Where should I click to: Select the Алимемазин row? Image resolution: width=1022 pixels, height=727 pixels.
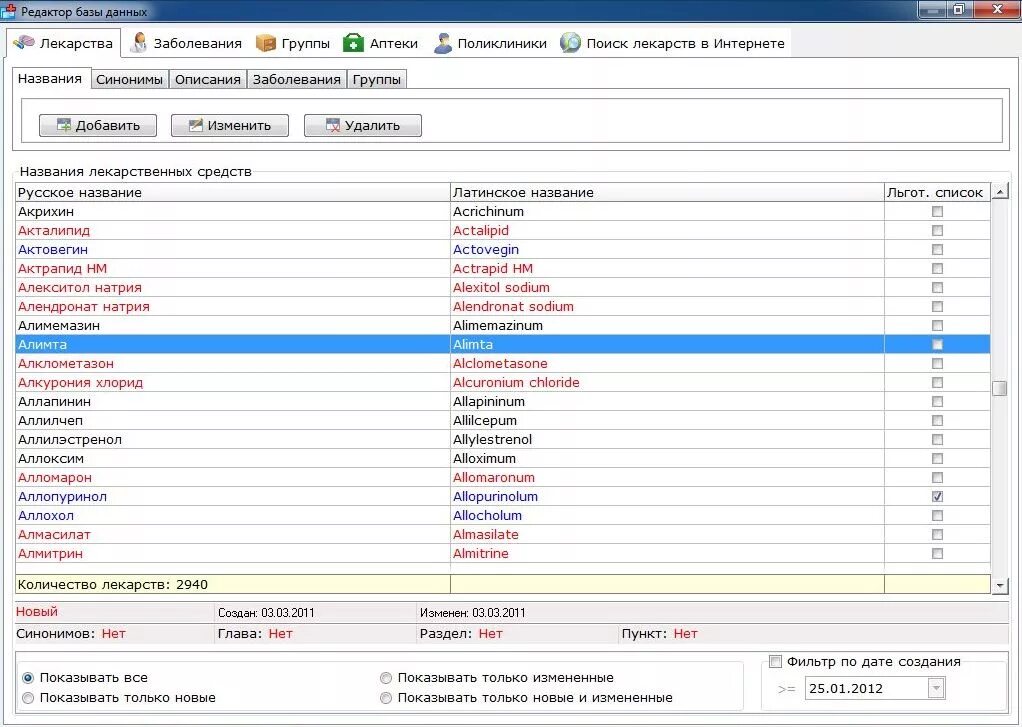(x=503, y=325)
